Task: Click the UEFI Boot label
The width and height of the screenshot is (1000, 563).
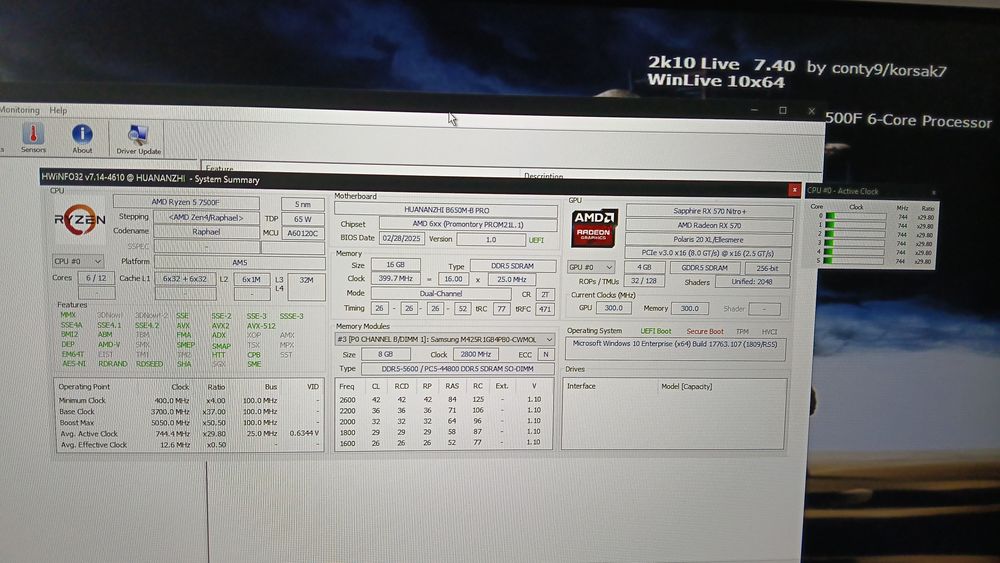Action: 656,331
